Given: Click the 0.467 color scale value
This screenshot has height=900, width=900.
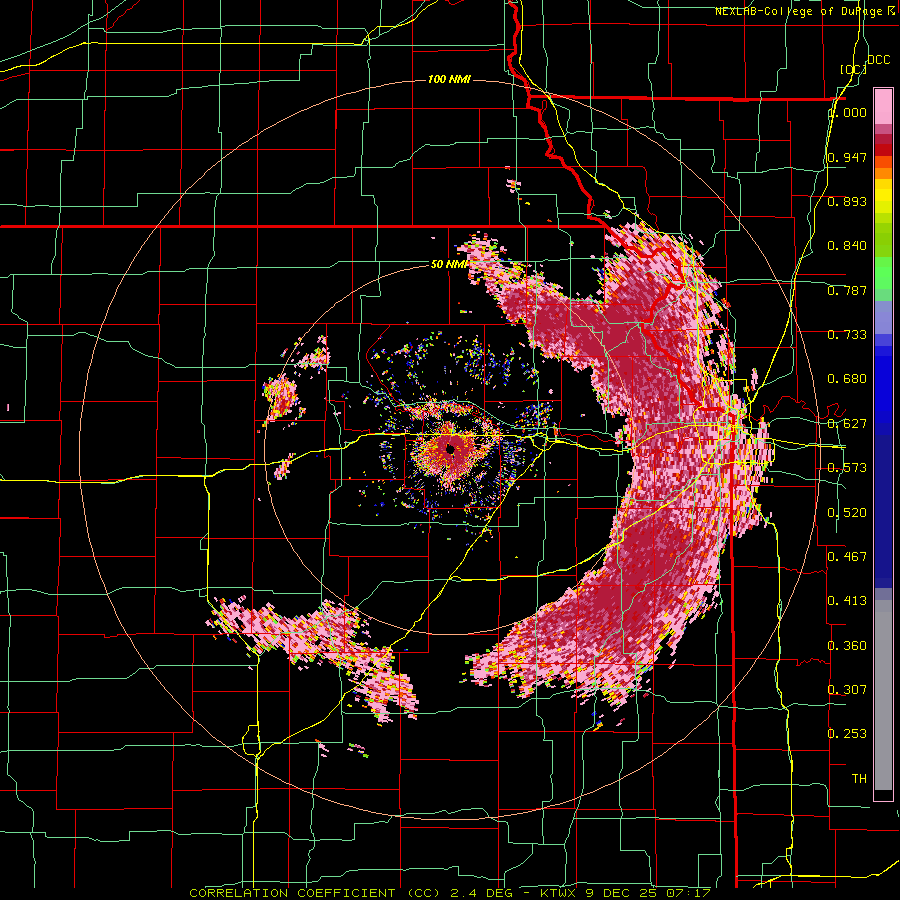Looking at the screenshot, I should click(847, 556).
